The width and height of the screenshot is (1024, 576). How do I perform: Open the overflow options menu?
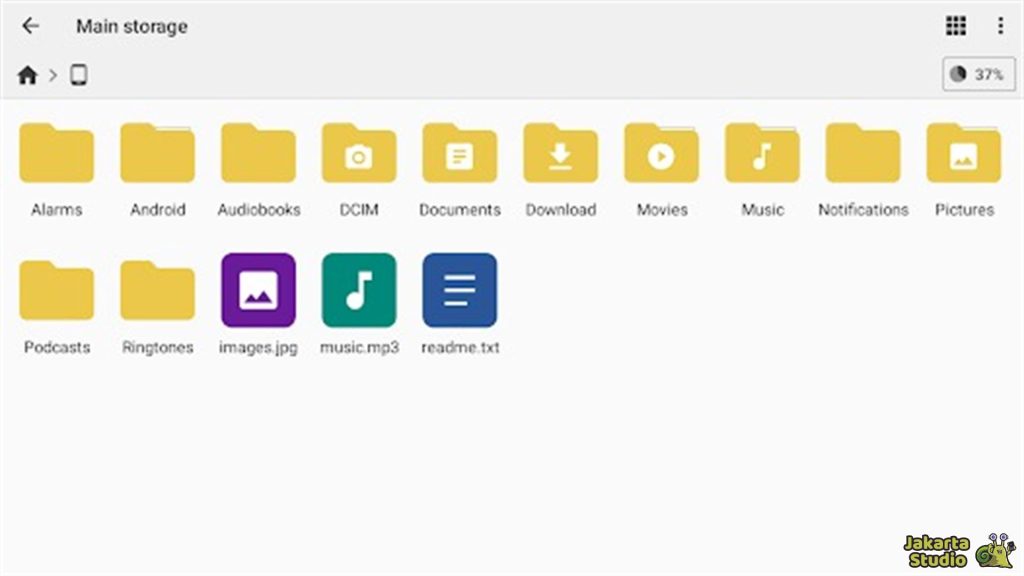click(x=999, y=25)
